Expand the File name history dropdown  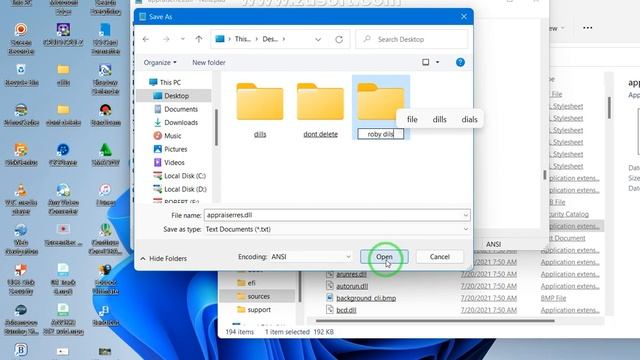coord(465,215)
